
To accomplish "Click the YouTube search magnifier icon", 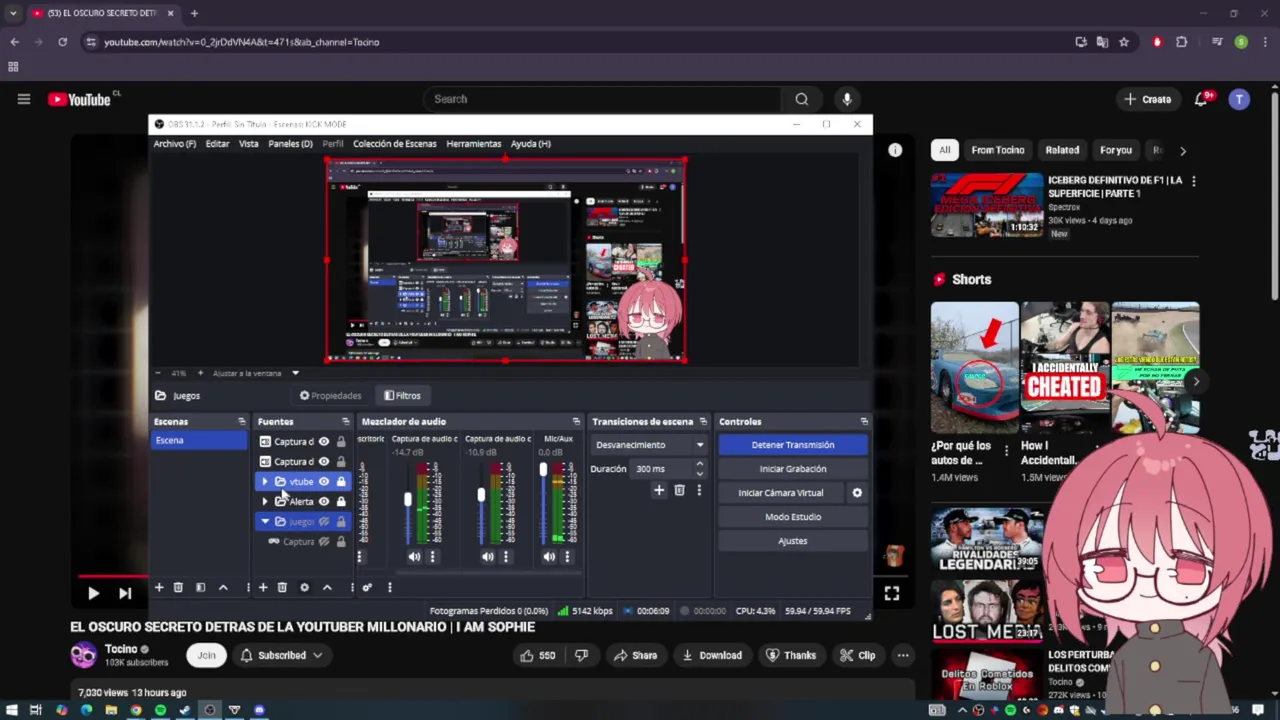I will point(801,99).
